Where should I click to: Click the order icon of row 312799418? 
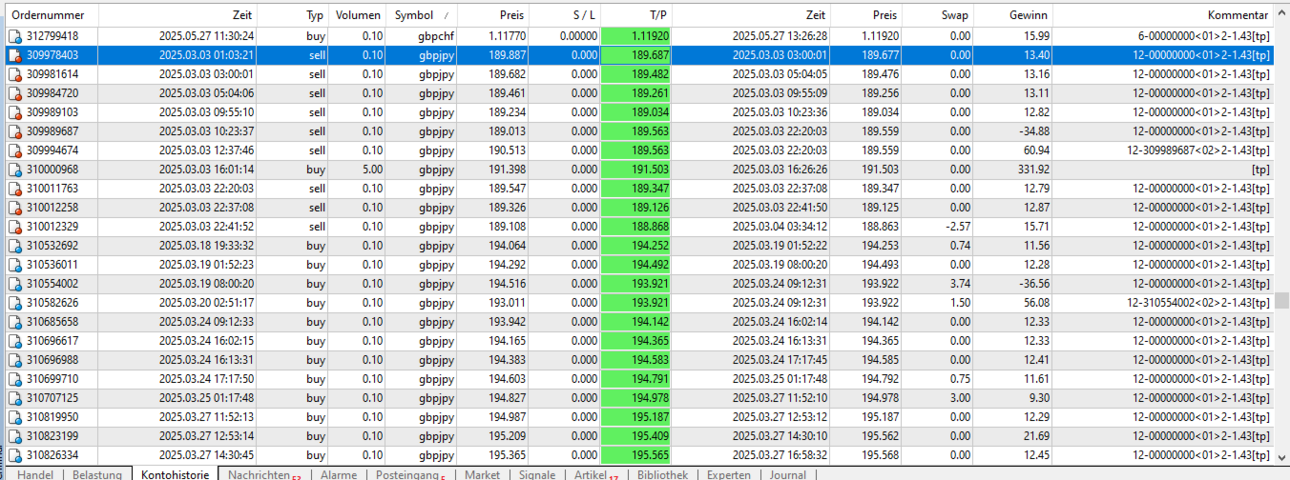click(14, 36)
